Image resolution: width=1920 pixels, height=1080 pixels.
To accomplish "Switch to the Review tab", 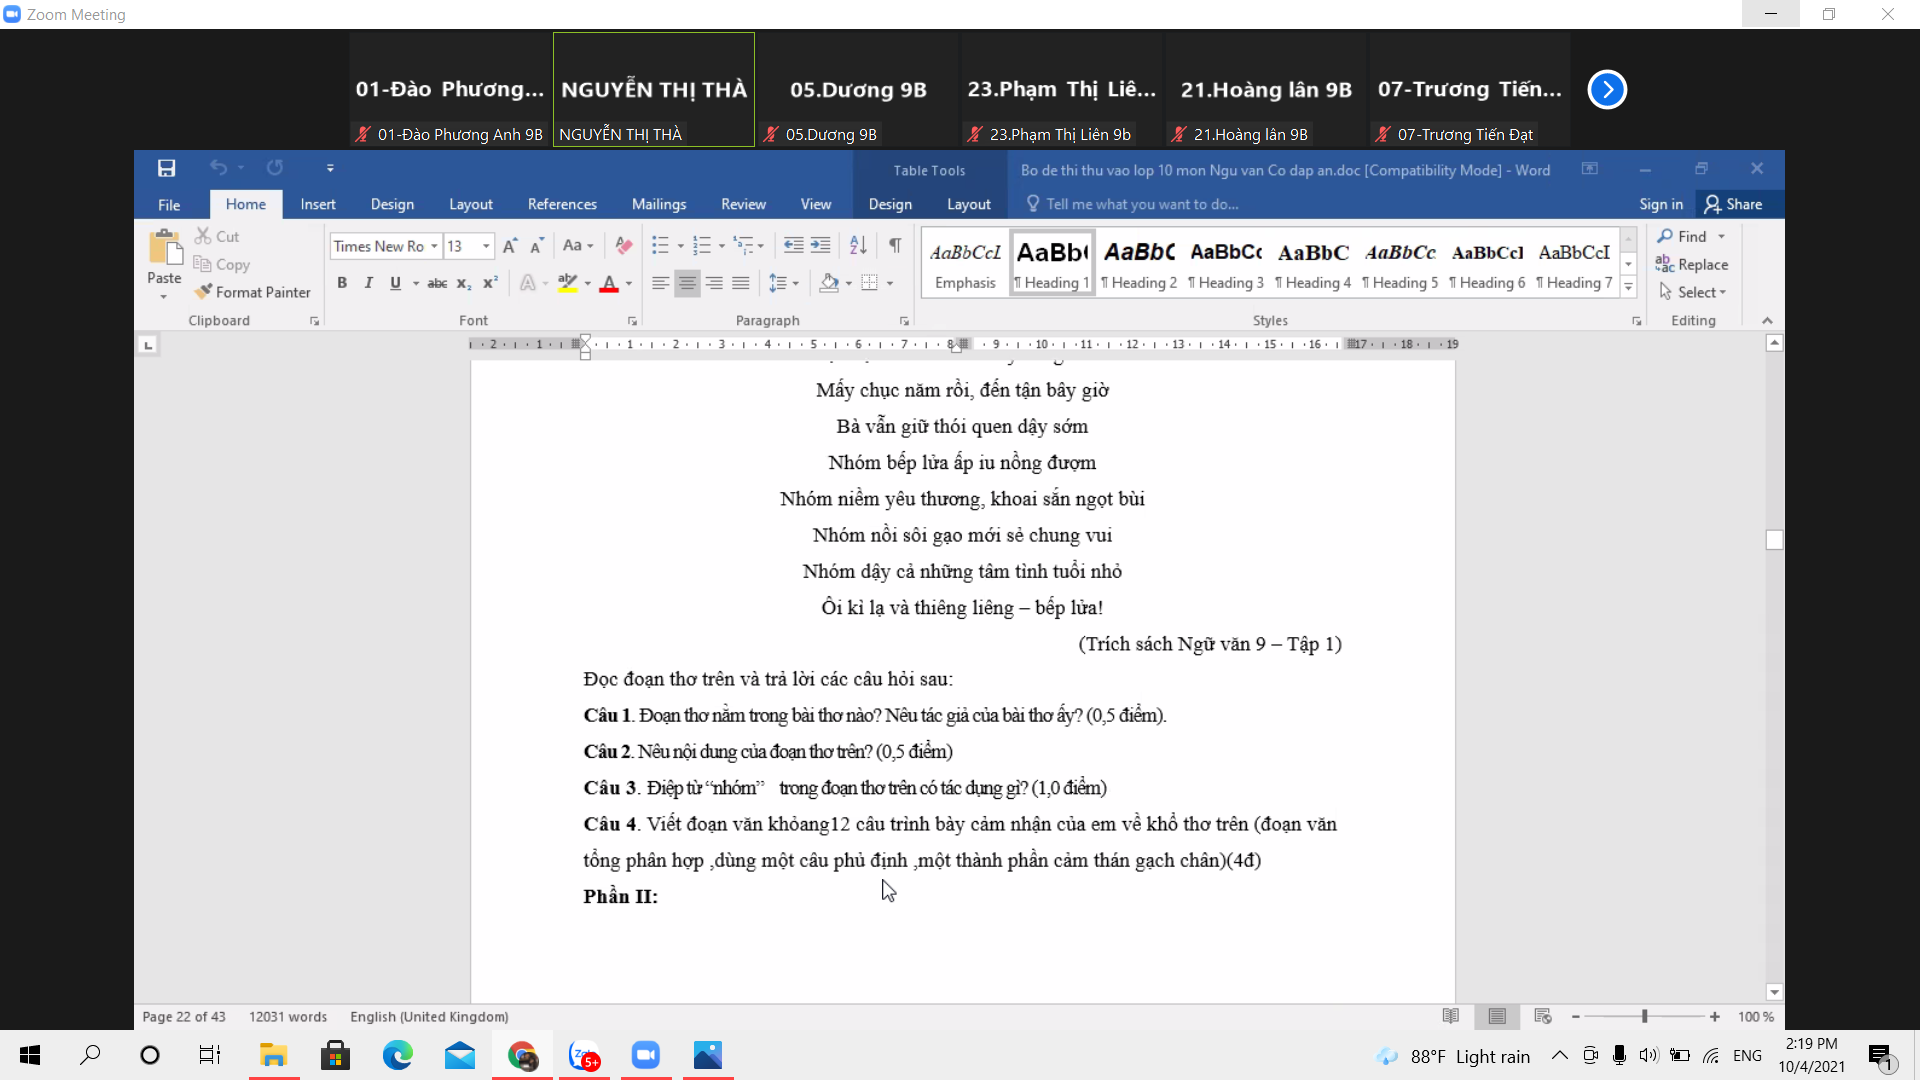I will point(743,204).
